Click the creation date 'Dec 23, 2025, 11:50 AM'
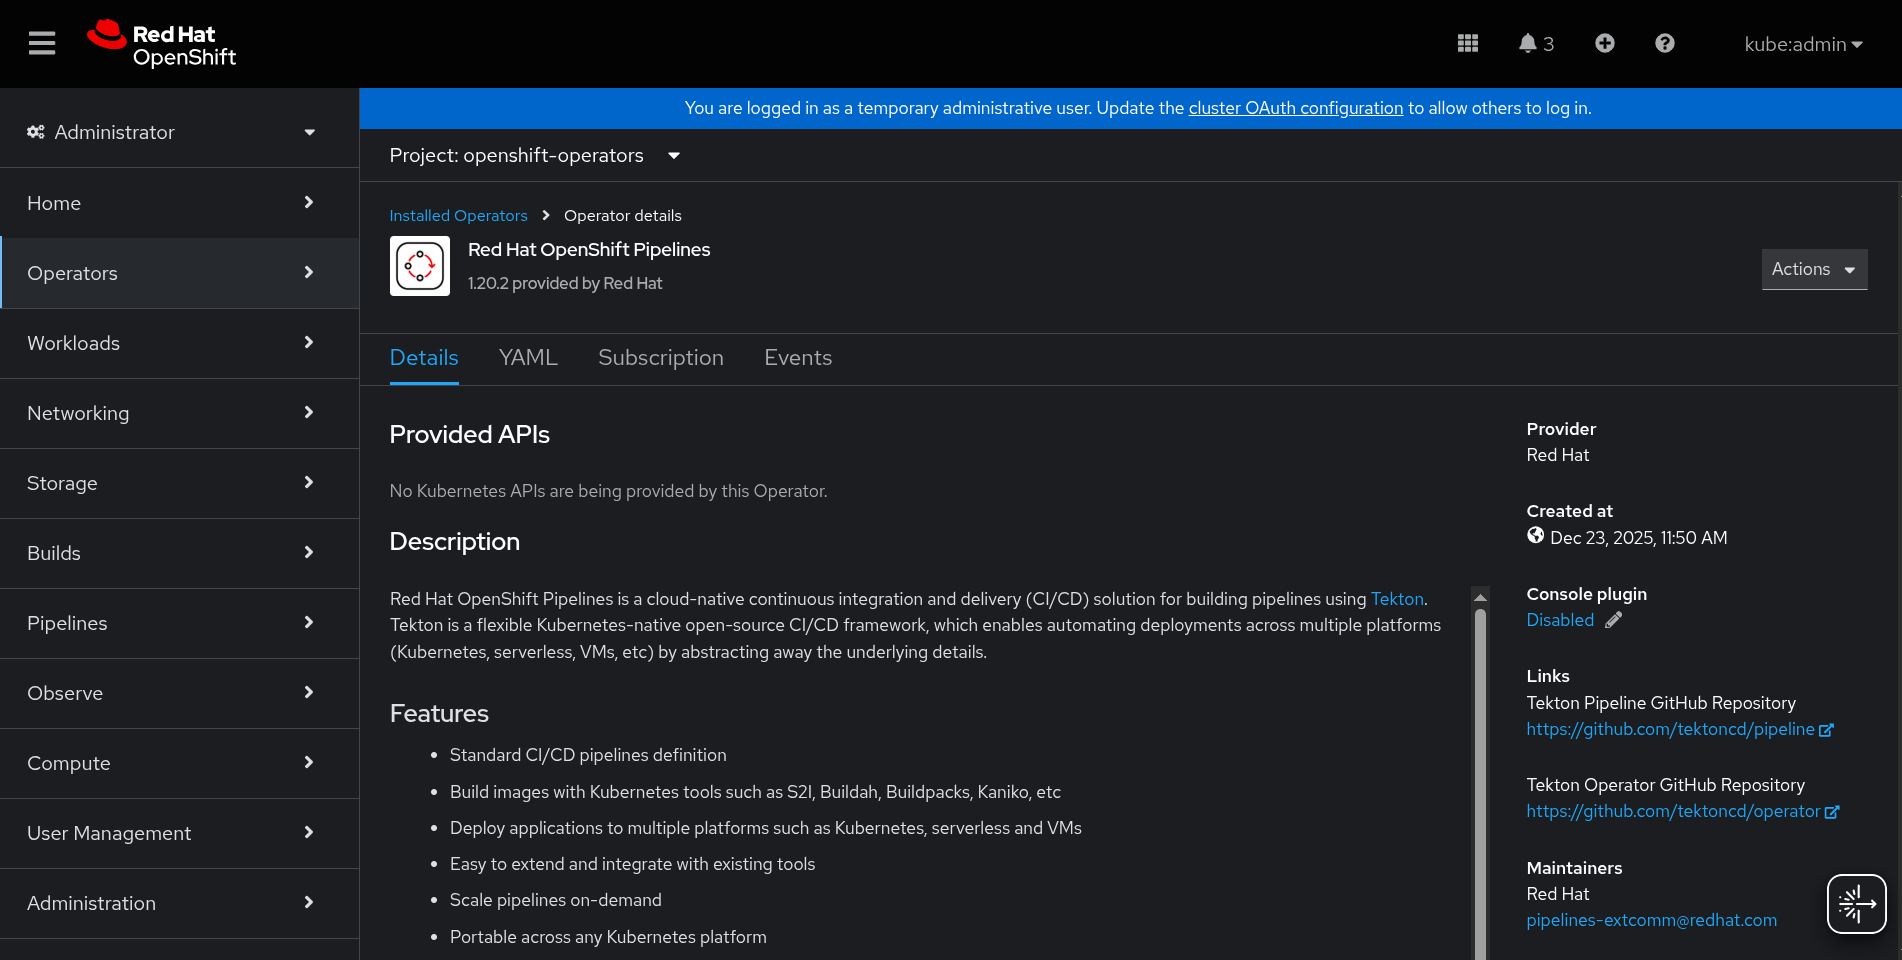This screenshot has height=960, width=1902. [x=1639, y=538]
